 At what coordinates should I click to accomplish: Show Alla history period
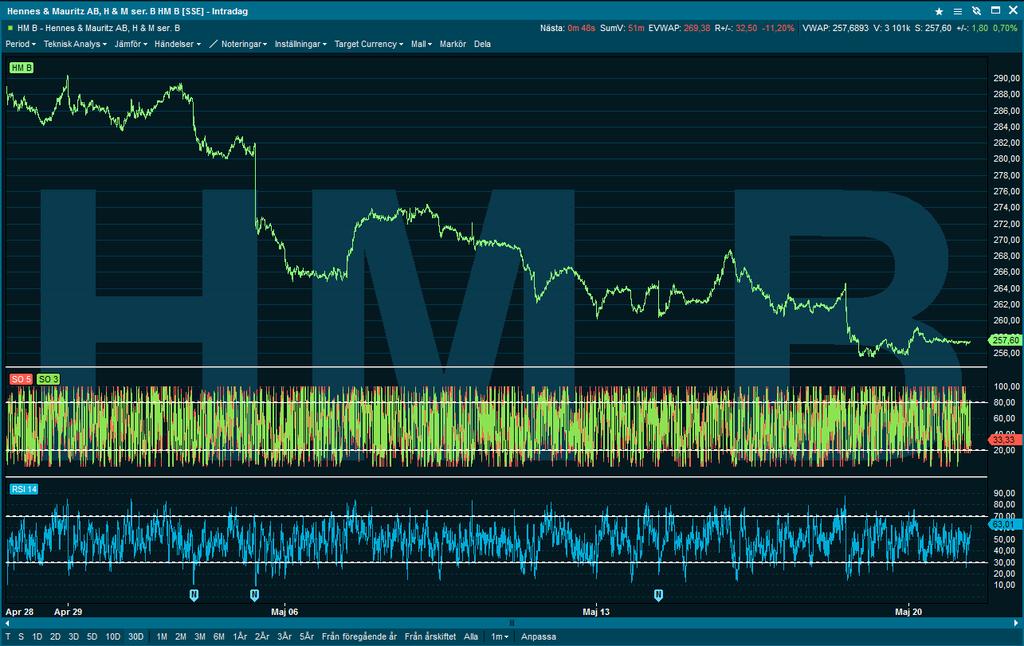click(x=471, y=636)
